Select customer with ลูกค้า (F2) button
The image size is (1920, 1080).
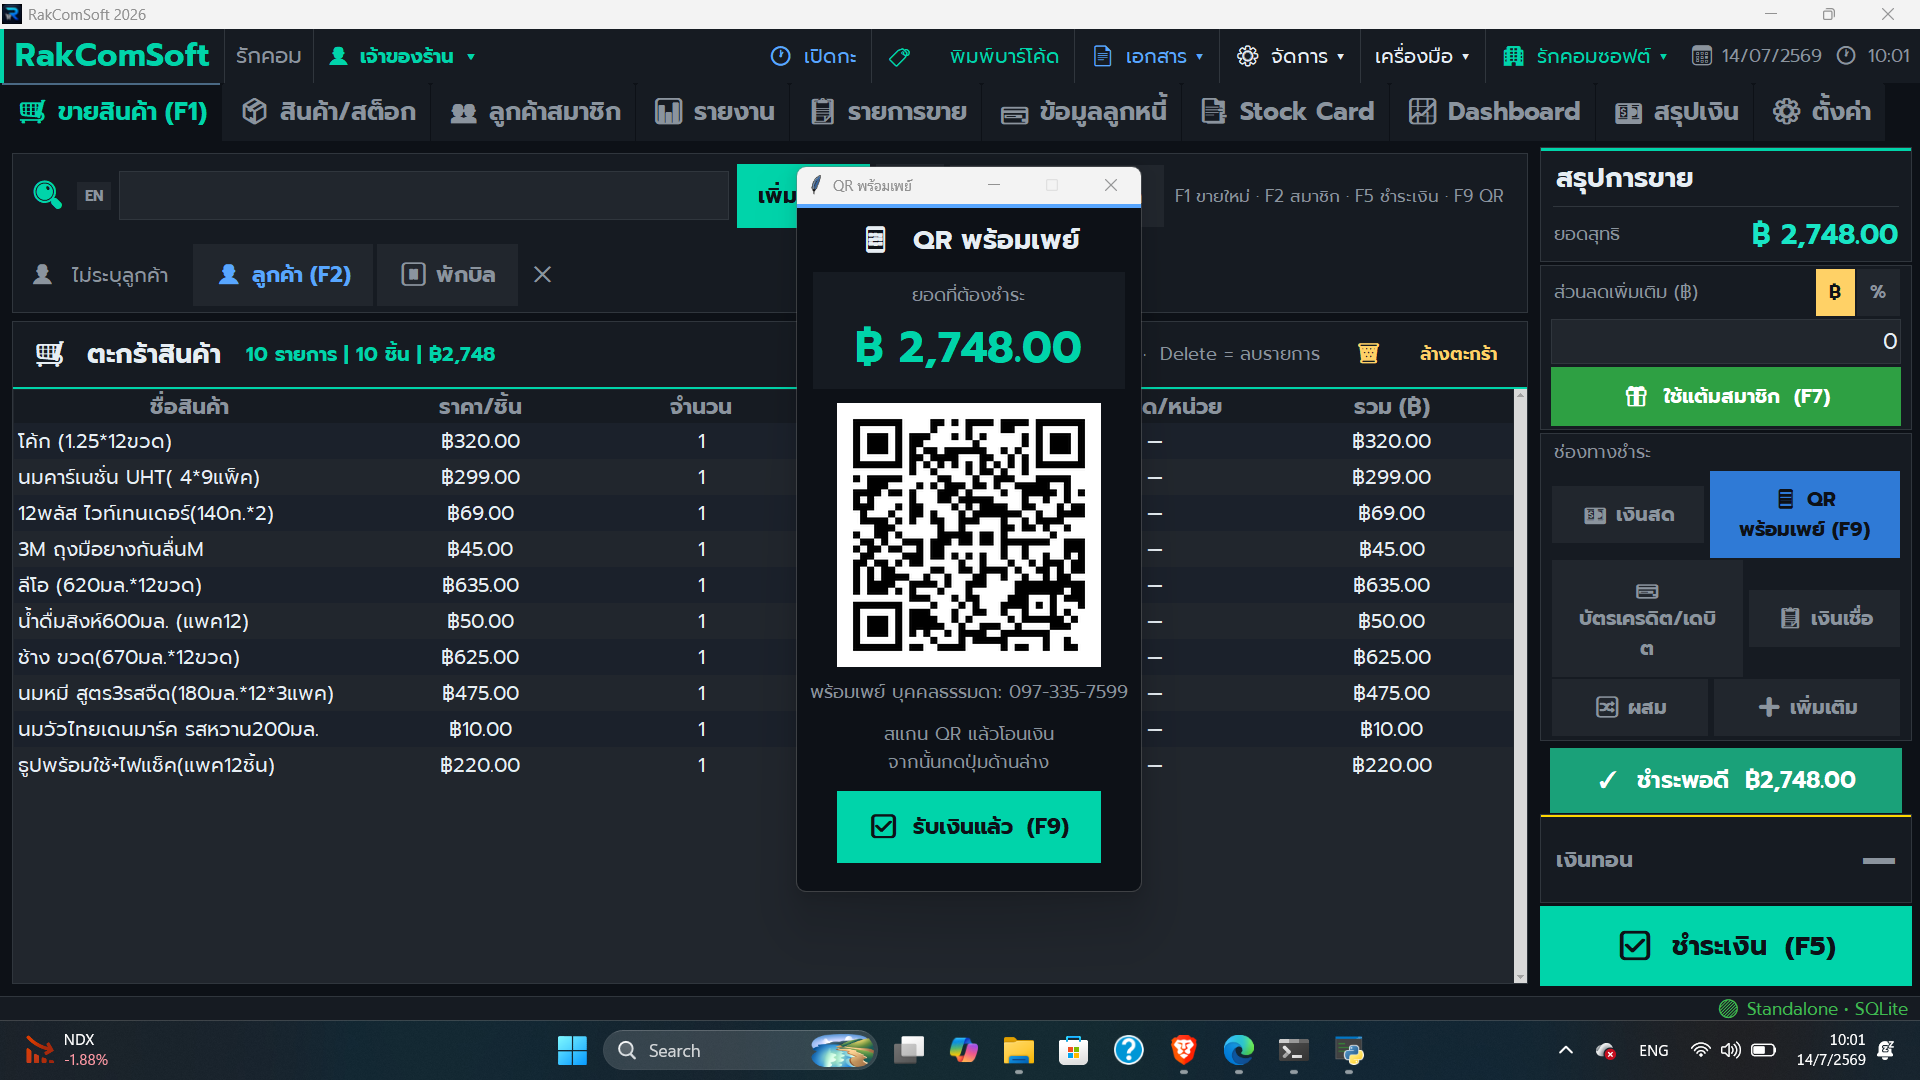tap(284, 274)
